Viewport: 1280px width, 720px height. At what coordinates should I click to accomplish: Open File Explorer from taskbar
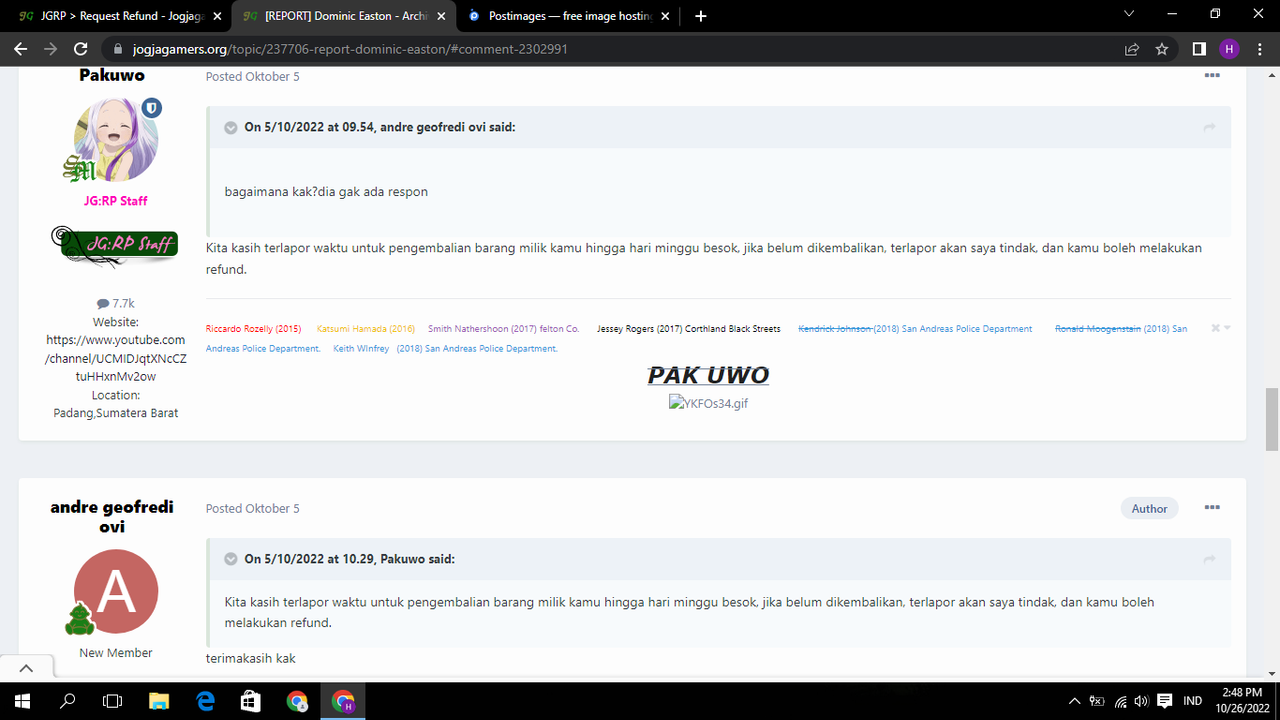pos(159,700)
